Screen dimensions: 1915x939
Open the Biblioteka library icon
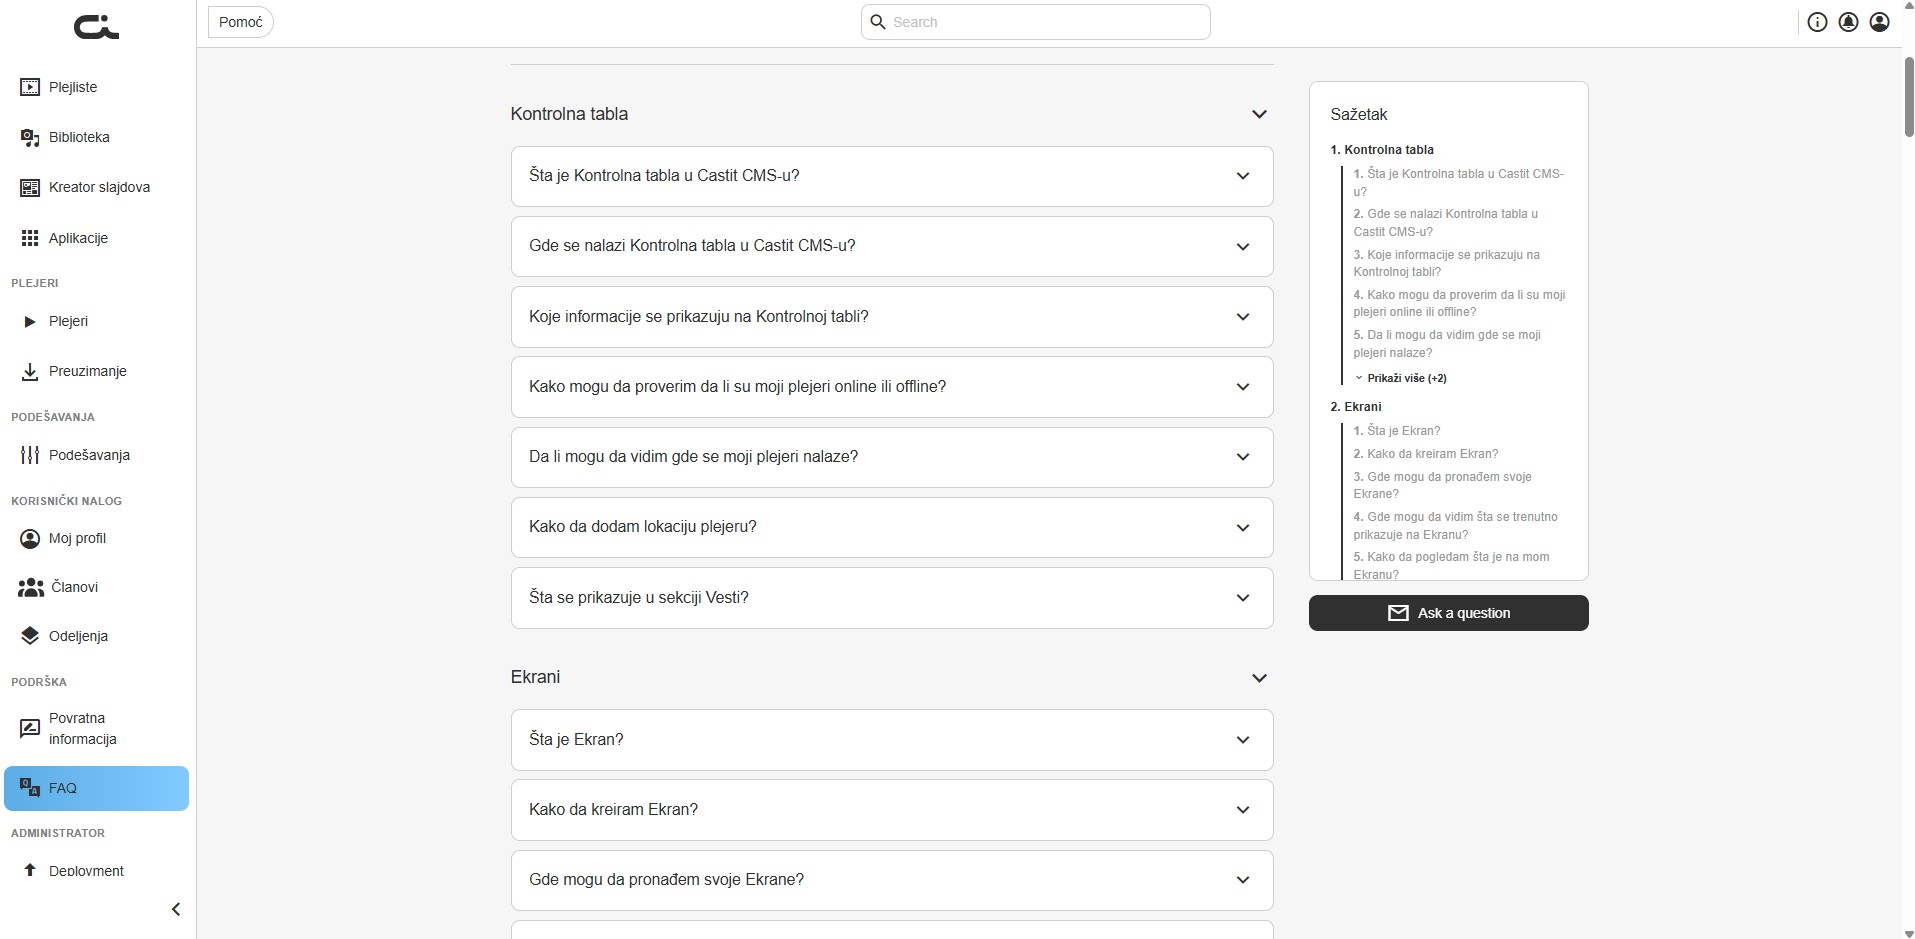(30, 137)
